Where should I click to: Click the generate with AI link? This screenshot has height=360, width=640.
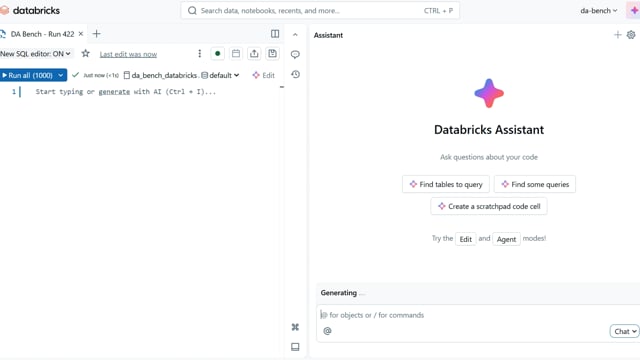click(114, 92)
